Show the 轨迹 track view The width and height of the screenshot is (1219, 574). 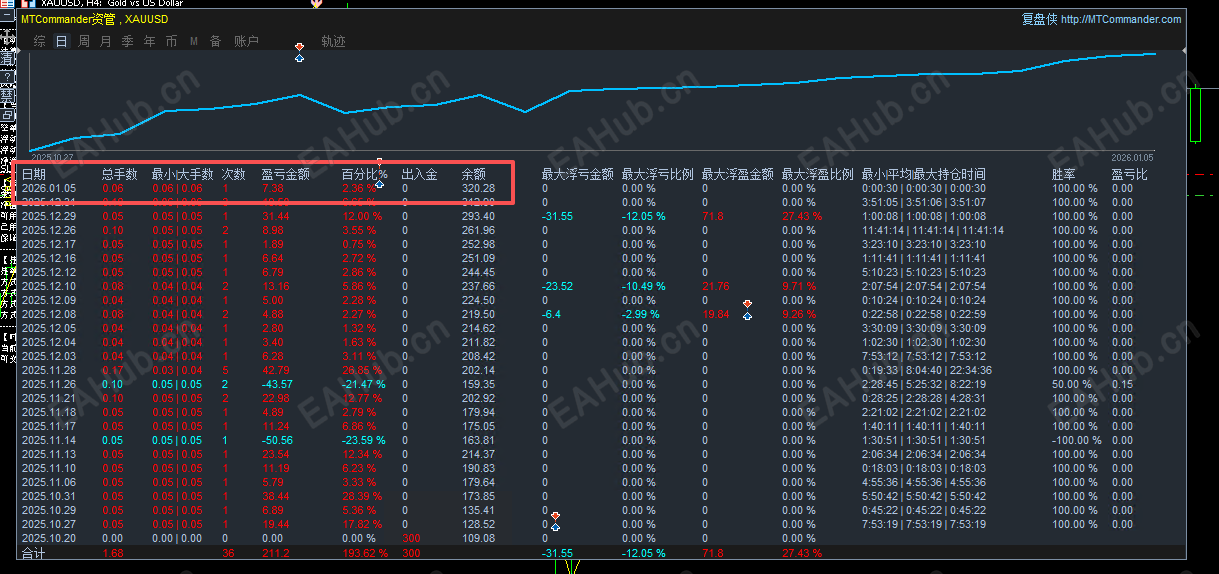click(333, 41)
